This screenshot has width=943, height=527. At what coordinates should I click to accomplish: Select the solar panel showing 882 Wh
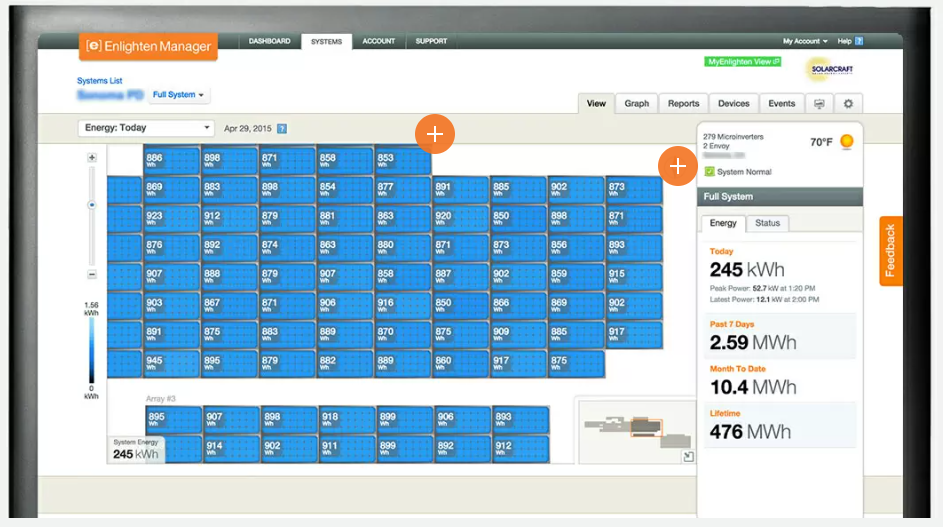345,363
